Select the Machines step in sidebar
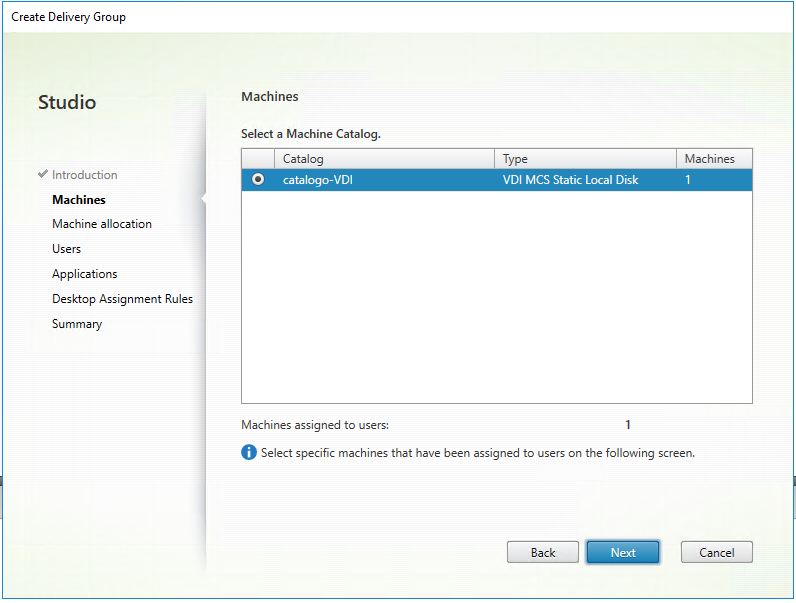The image size is (796, 603). [x=79, y=200]
